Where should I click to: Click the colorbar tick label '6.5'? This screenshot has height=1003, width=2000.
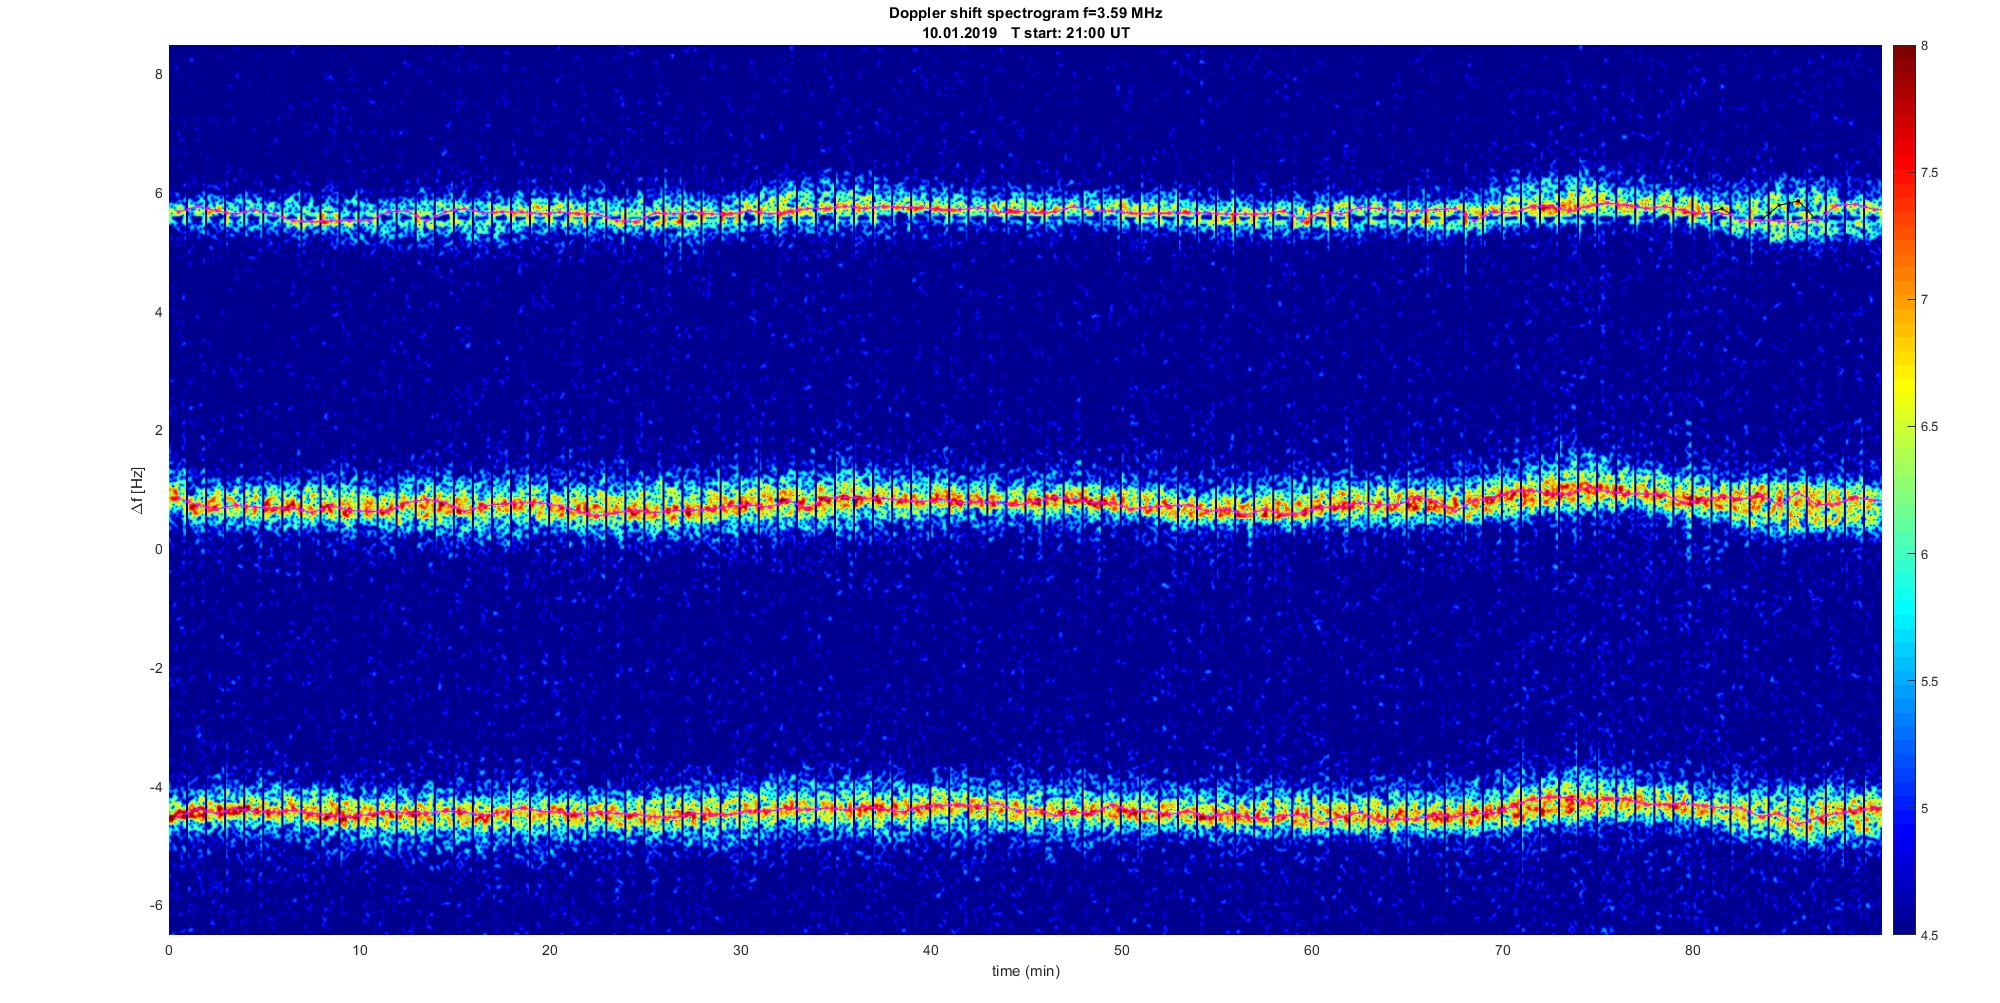(x=1930, y=427)
